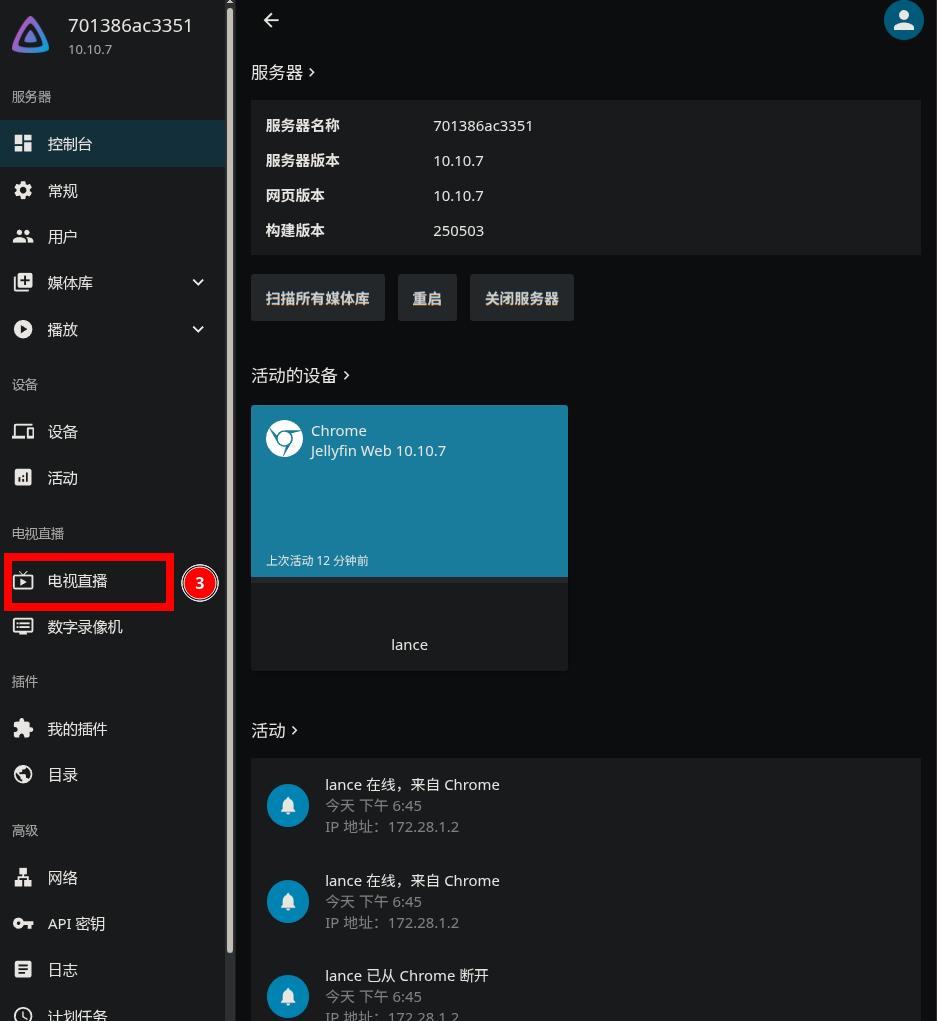Image resolution: width=937 pixels, height=1021 pixels.
Task: Click the 网页版本 label
Action: pos(295,195)
